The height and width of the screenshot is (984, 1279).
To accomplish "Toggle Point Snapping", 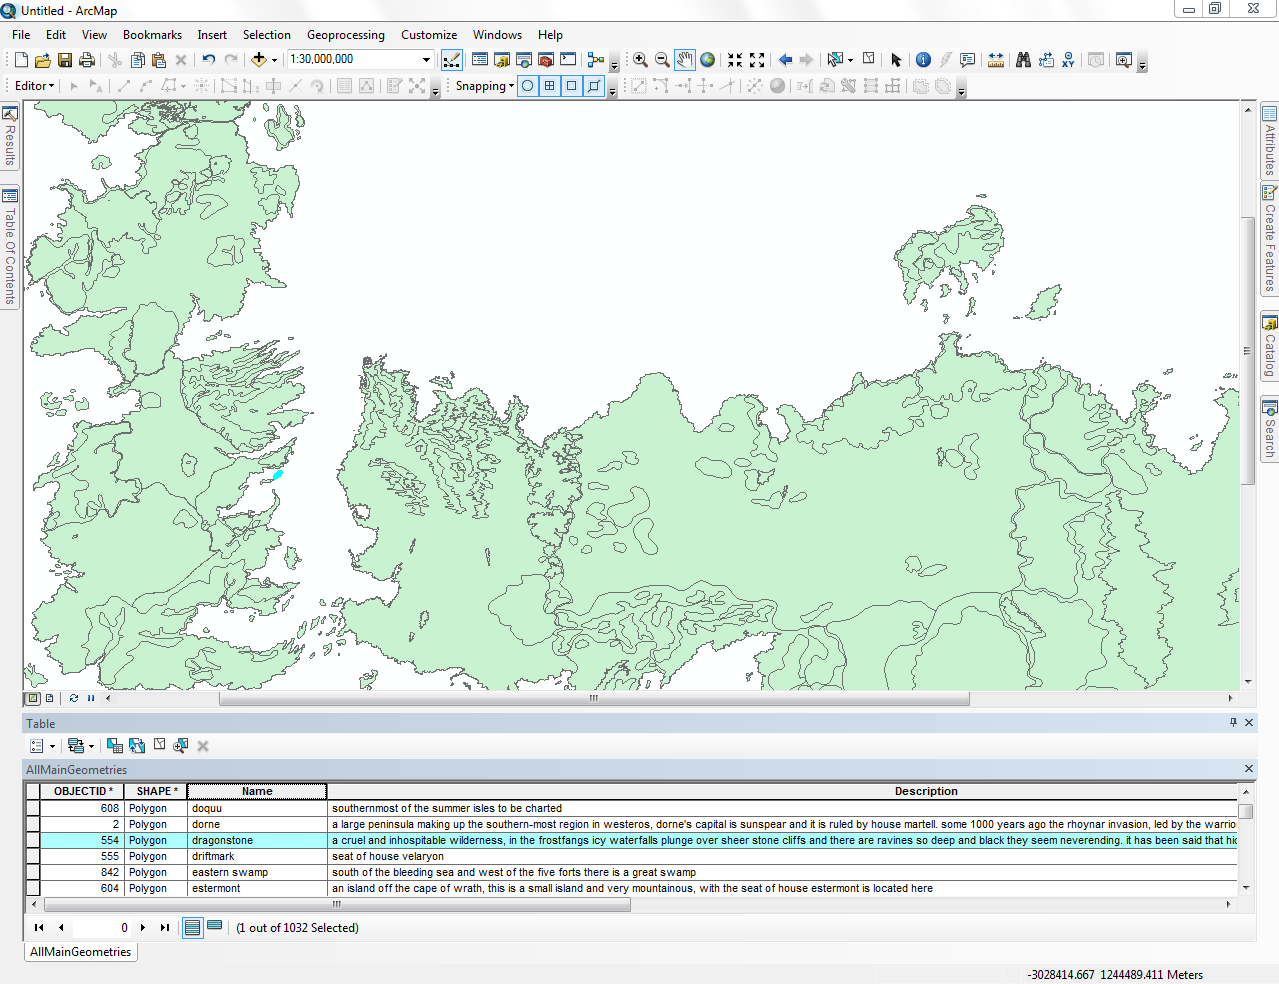I will 528,86.
